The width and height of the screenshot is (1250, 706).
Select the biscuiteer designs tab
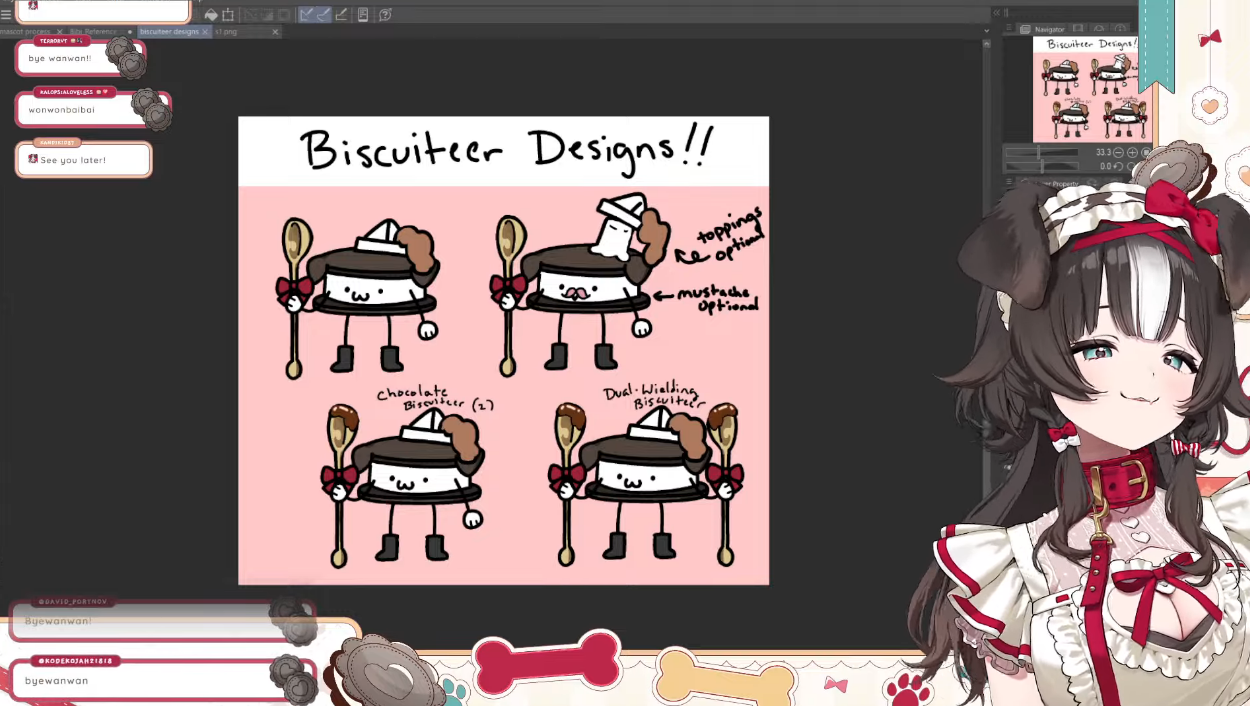(x=169, y=32)
